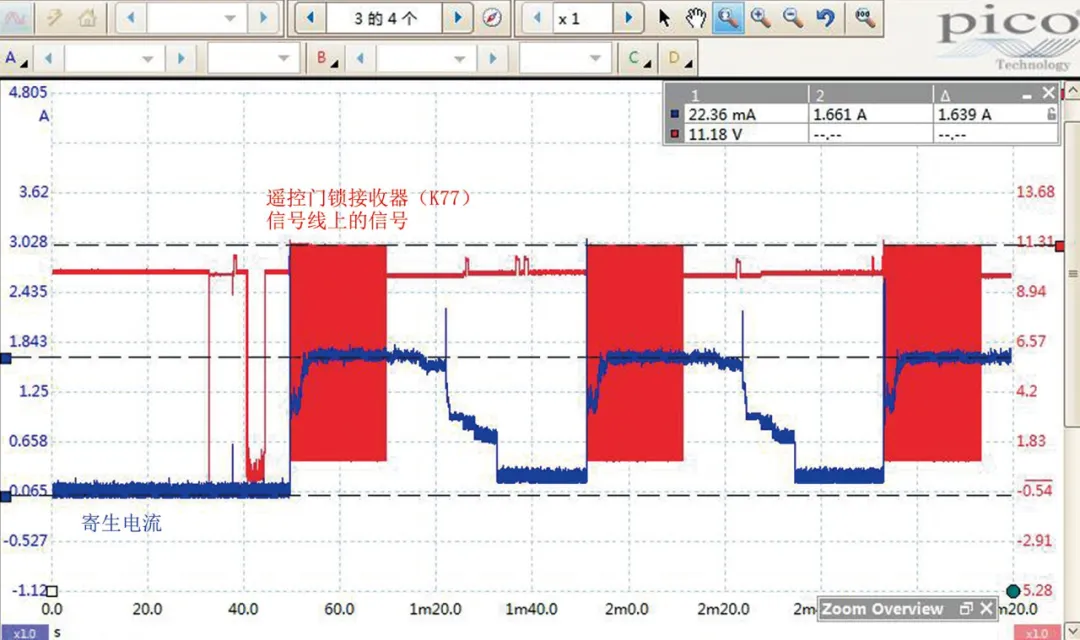Open the buffer navigator compass icon
Image resolution: width=1080 pixels, height=640 pixels.
pyautogui.click(x=492, y=18)
